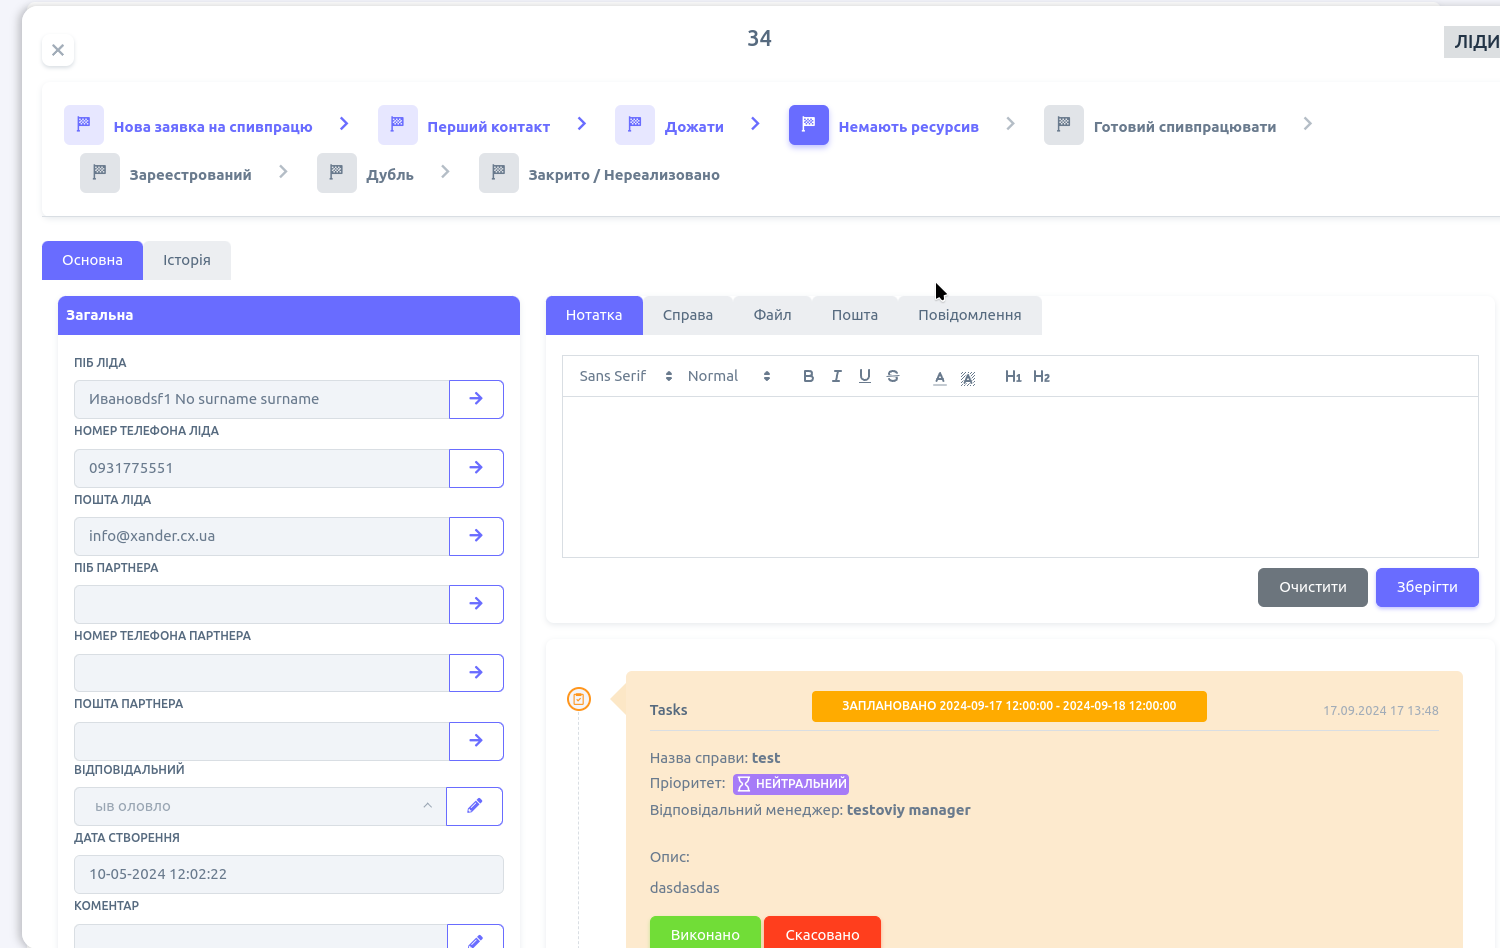Click the flag icon for Немають ресурсив stage
This screenshot has width=1500, height=948.
pos(808,125)
